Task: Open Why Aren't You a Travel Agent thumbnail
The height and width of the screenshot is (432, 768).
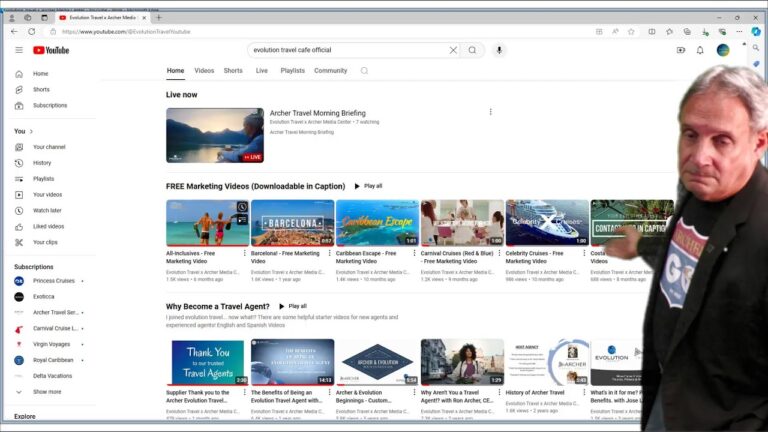Action: tap(462, 362)
